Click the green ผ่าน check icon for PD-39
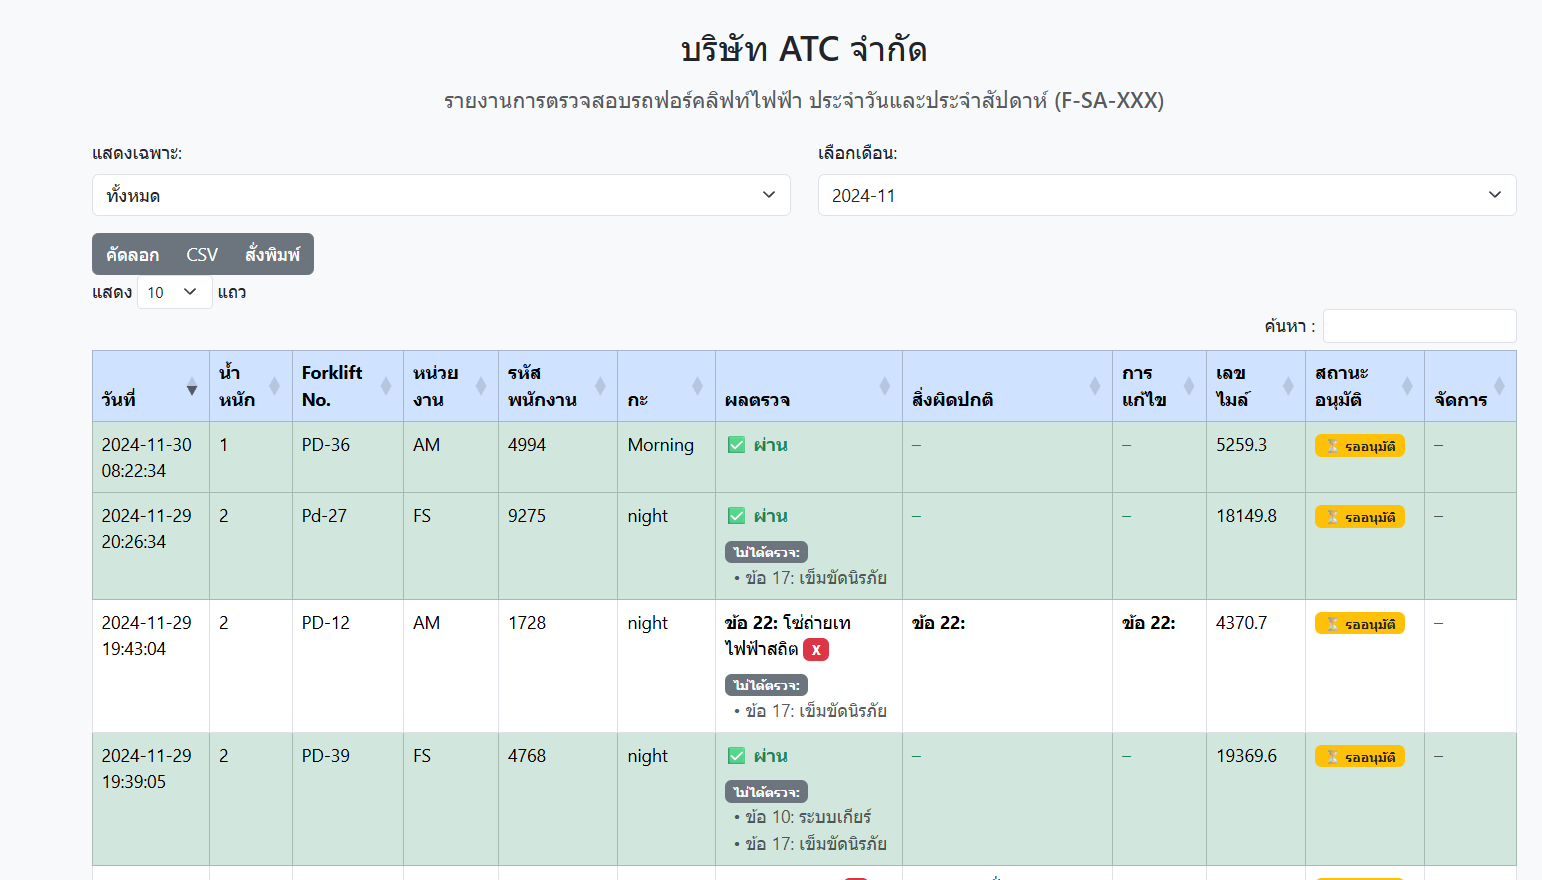Viewport: 1542px width, 880px height. 736,756
